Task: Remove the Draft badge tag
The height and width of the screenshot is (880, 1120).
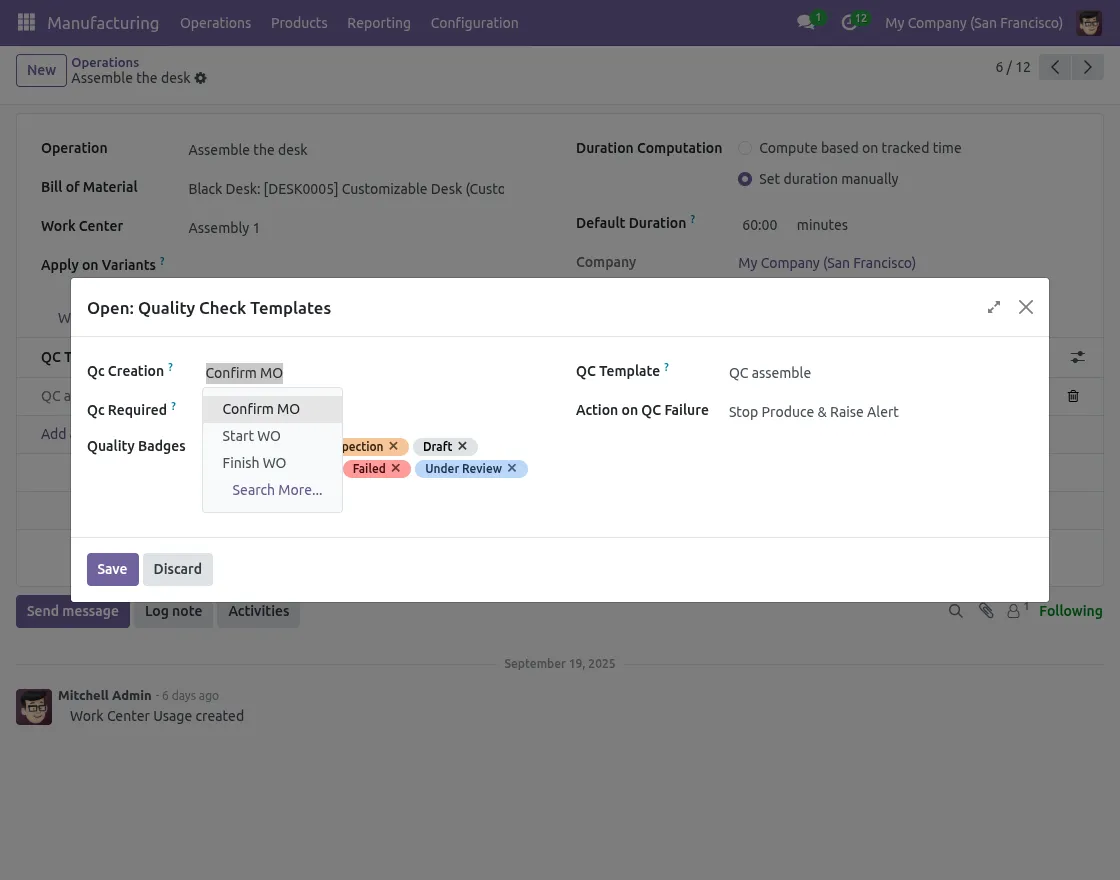Action: pos(462,446)
